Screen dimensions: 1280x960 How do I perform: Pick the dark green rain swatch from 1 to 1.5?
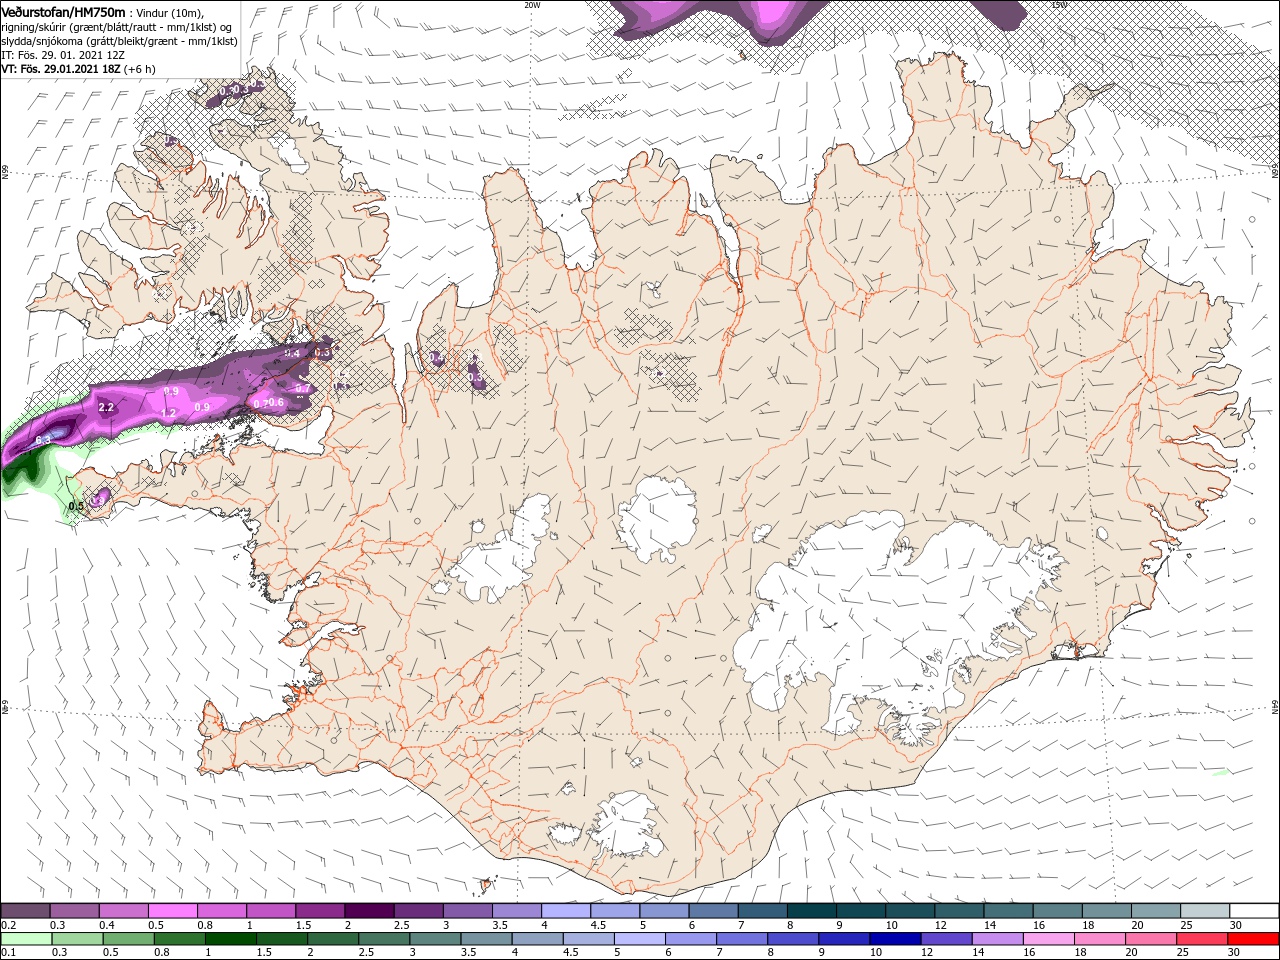point(231,939)
